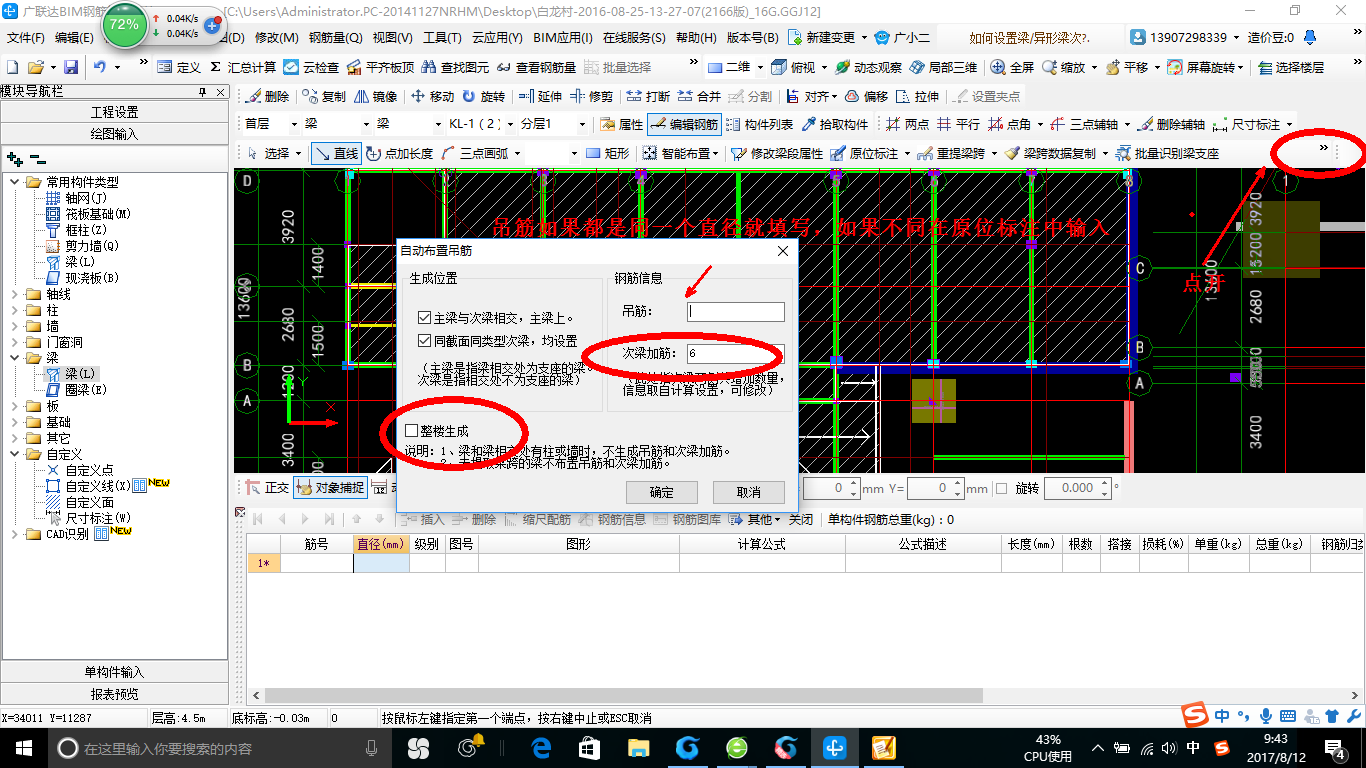Click the save file icon
This screenshot has width=1366, height=768.
click(71, 67)
